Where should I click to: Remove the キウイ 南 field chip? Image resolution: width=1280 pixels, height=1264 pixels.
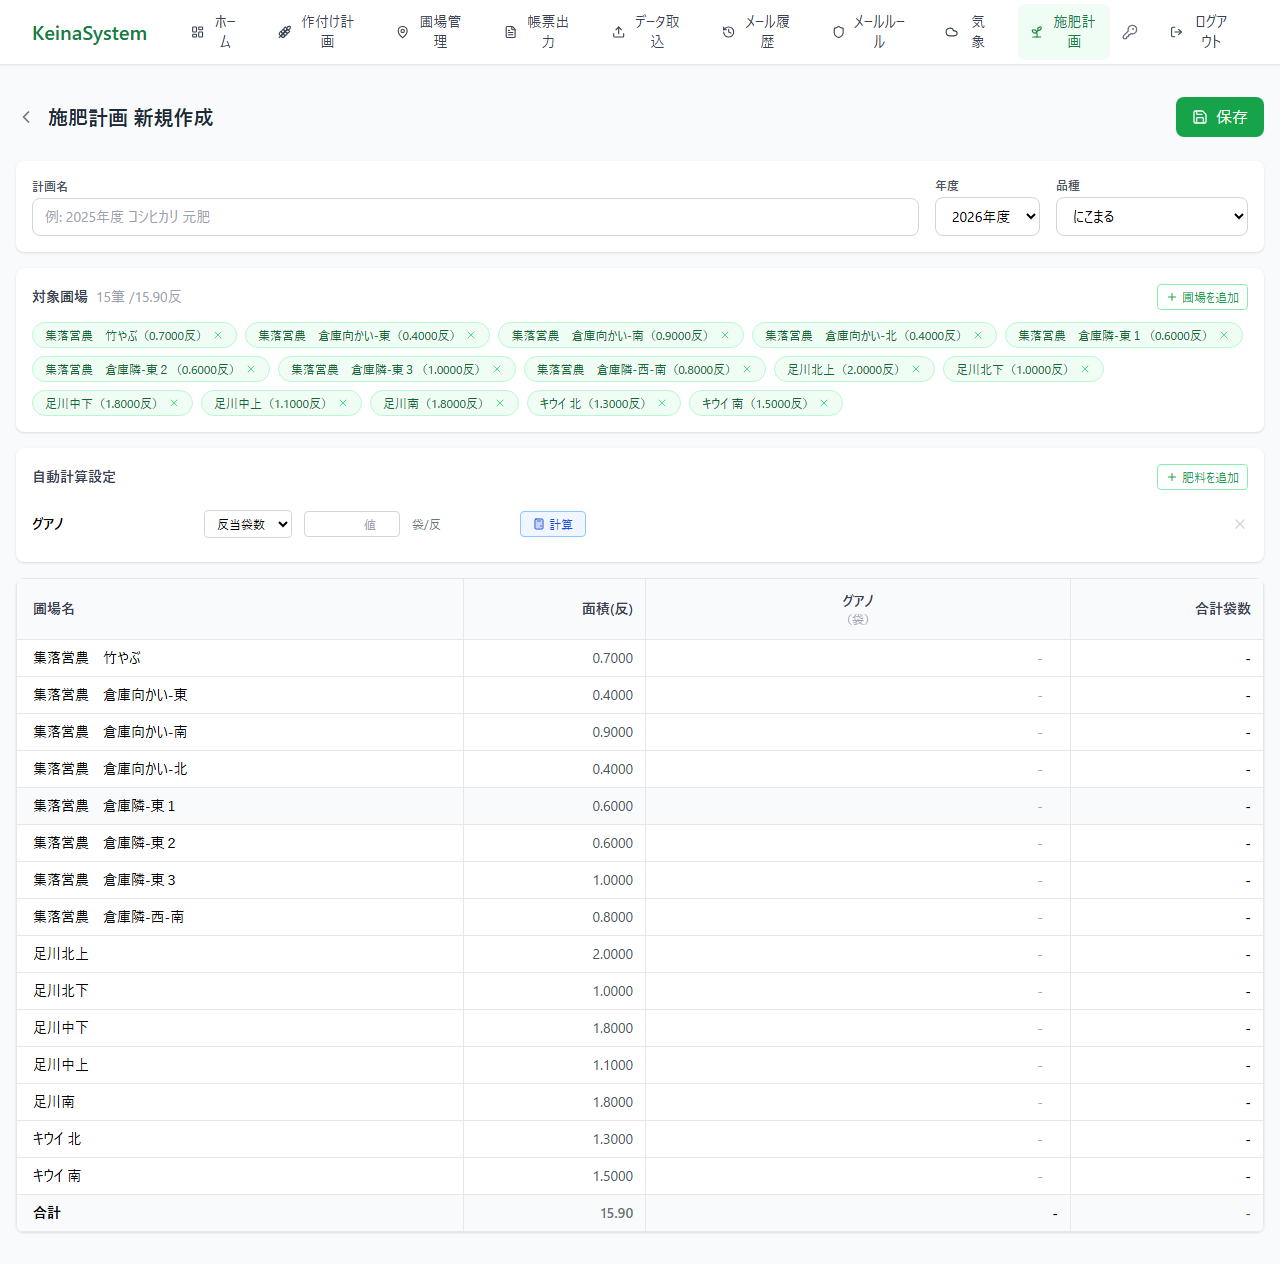coord(824,404)
